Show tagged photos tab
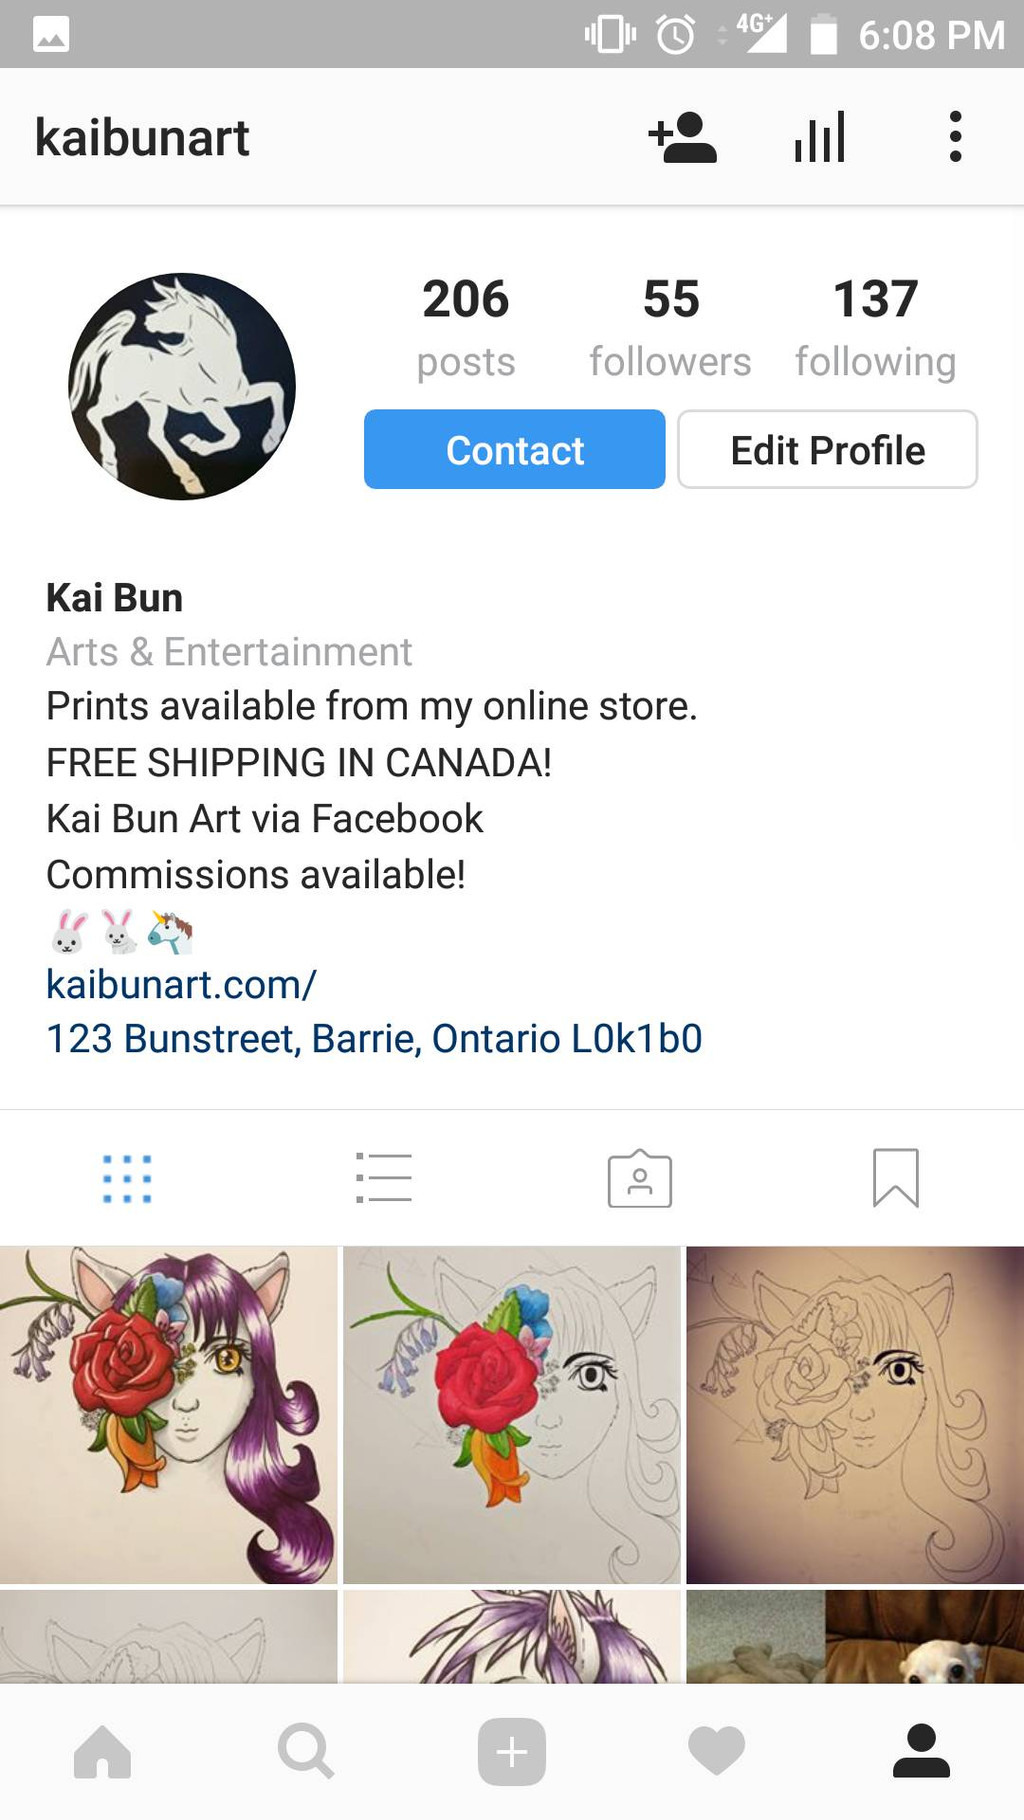The width and height of the screenshot is (1024, 1820). pos(640,1178)
